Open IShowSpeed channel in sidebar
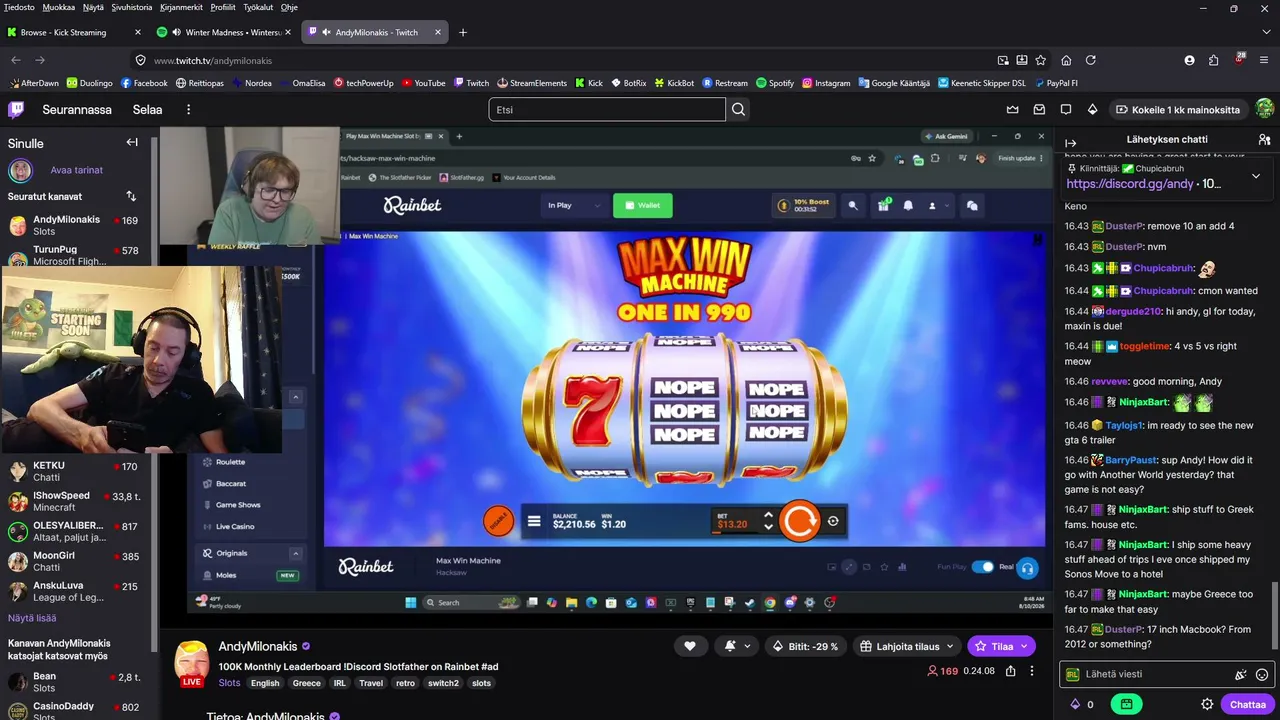This screenshot has width=1280, height=720. [x=76, y=502]
